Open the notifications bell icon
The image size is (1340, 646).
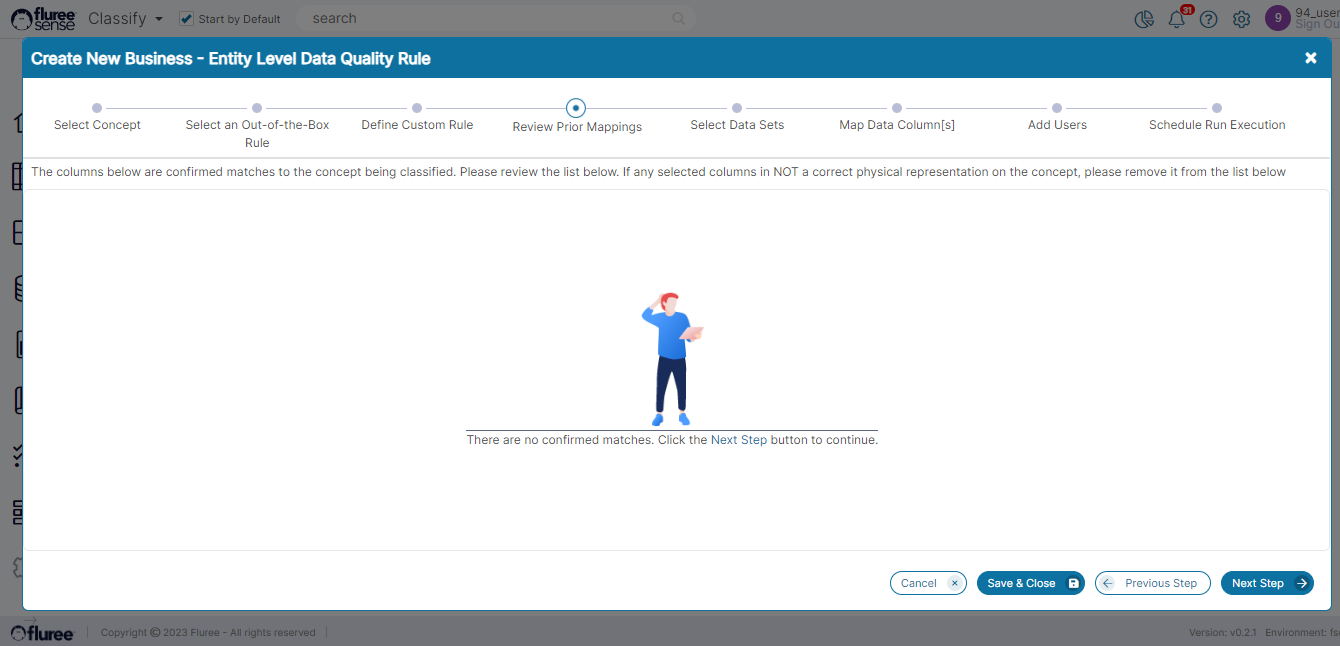click(x=1177, y=19)
